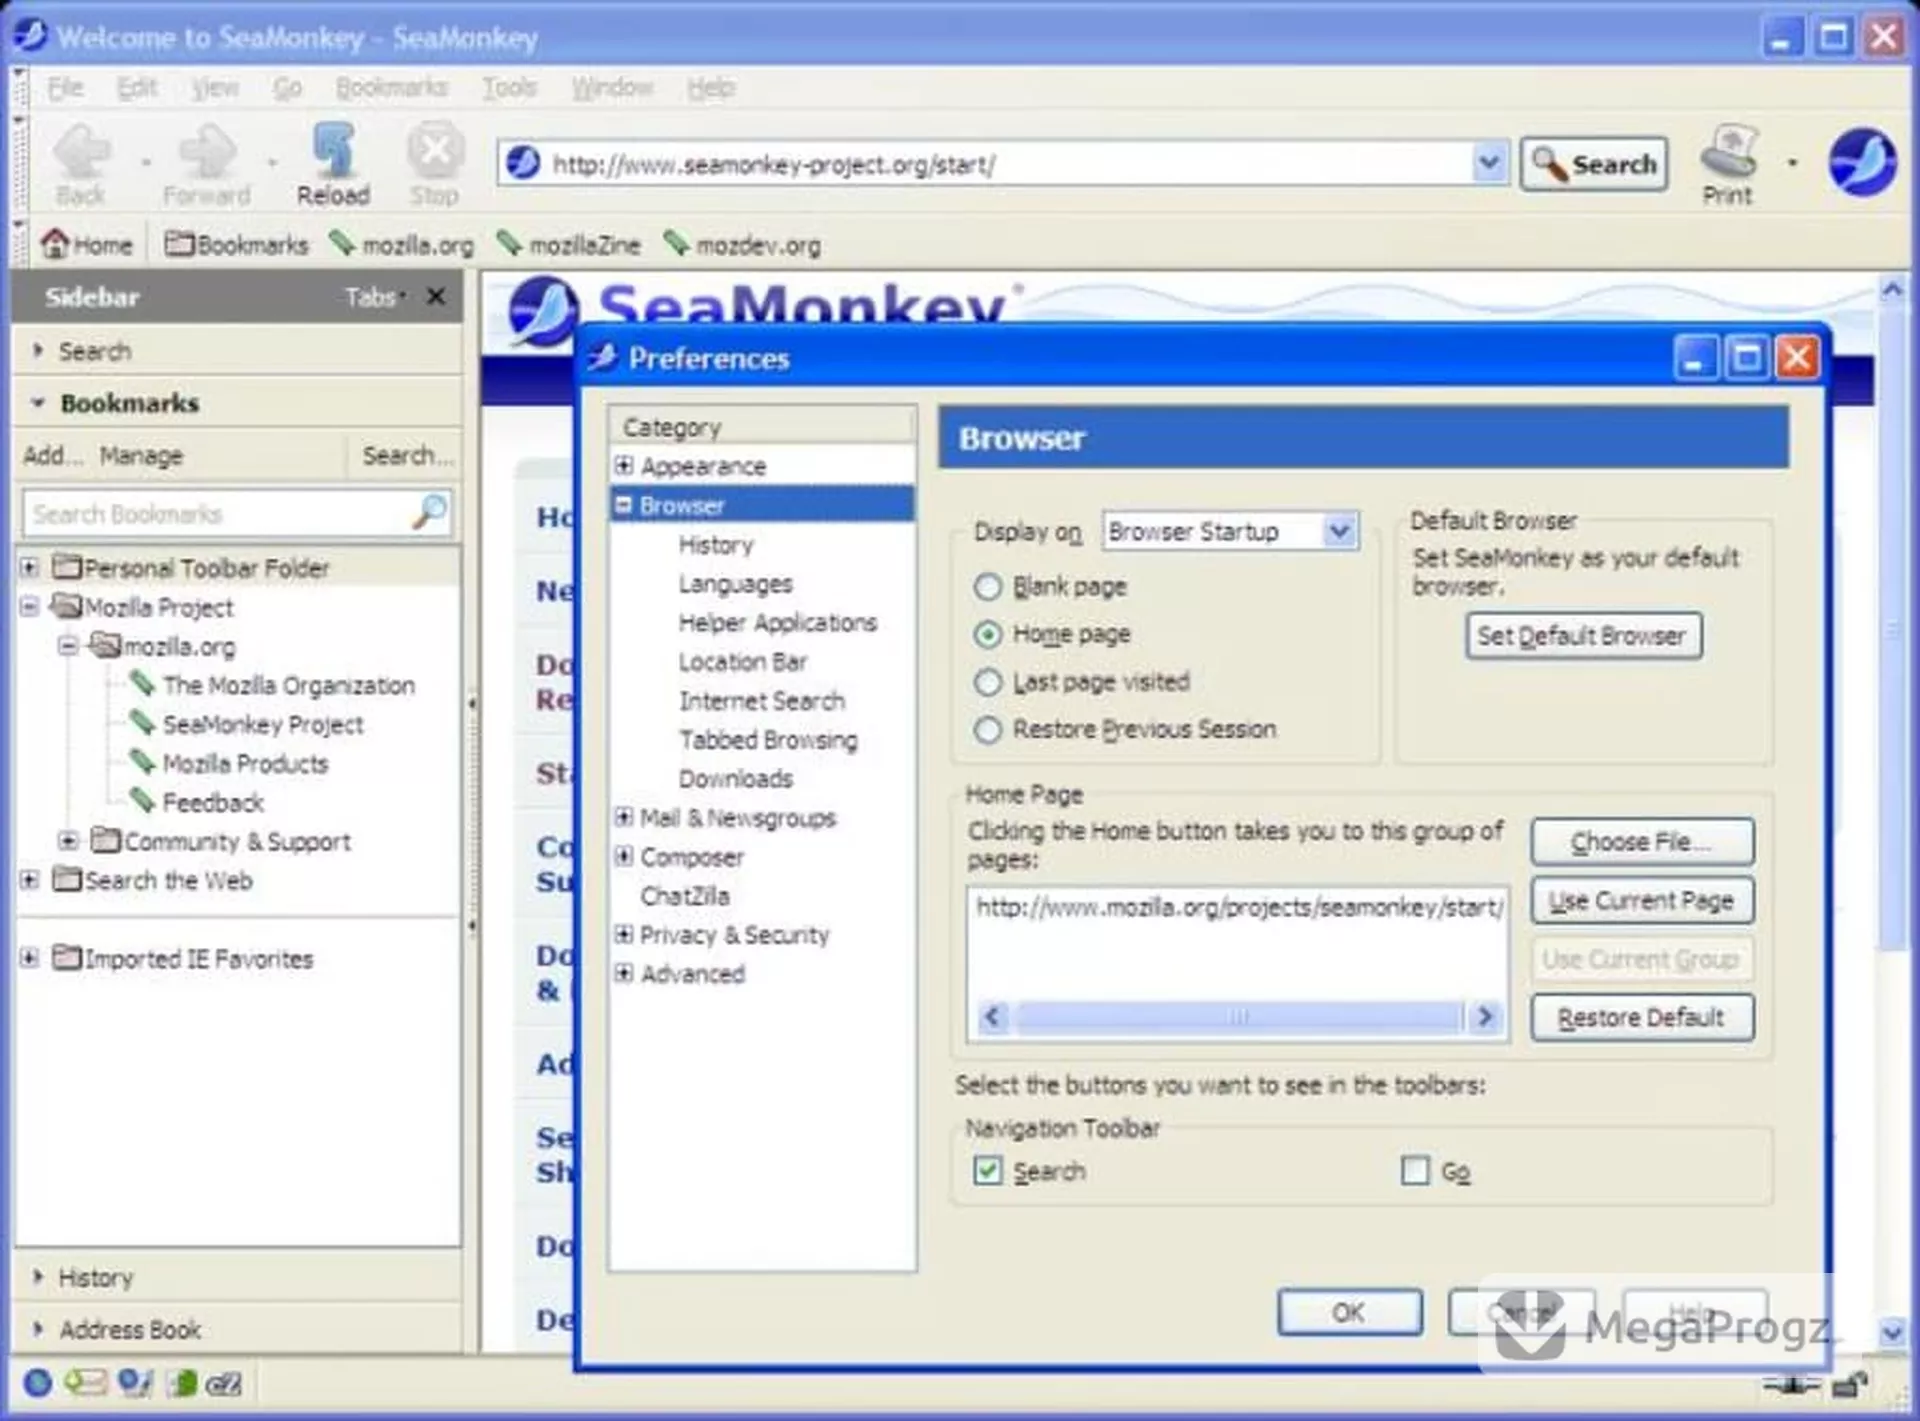Click the Print toolbar icon
Viewport: 1920px width, 1421px height.
[x=1728, y=151]
